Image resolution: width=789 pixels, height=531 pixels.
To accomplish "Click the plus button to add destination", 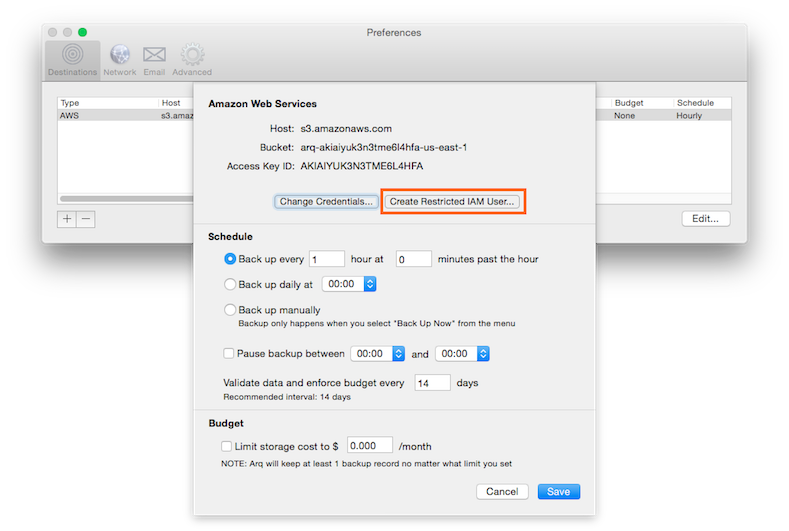I will click(x=67, y=219).
